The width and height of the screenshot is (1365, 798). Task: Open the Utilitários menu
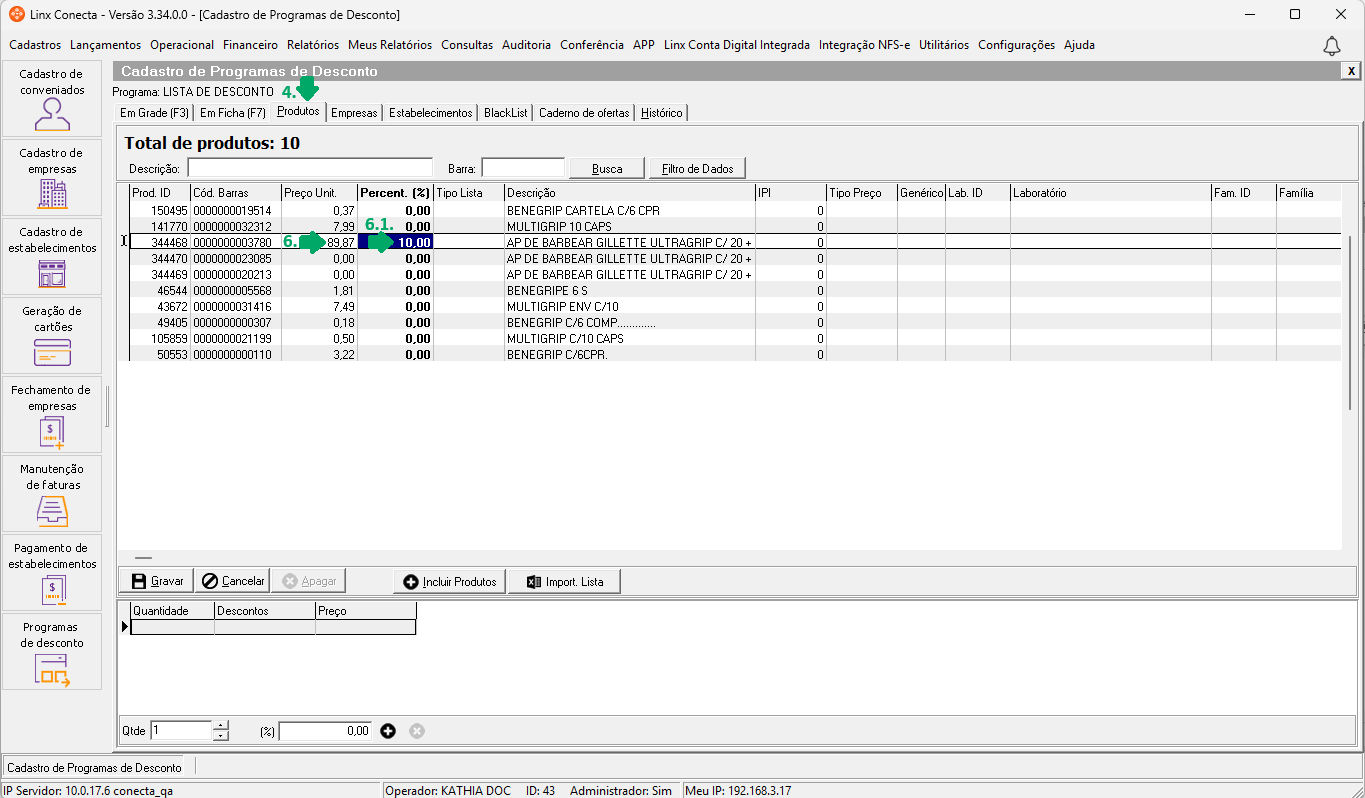(x=944, y=45)
